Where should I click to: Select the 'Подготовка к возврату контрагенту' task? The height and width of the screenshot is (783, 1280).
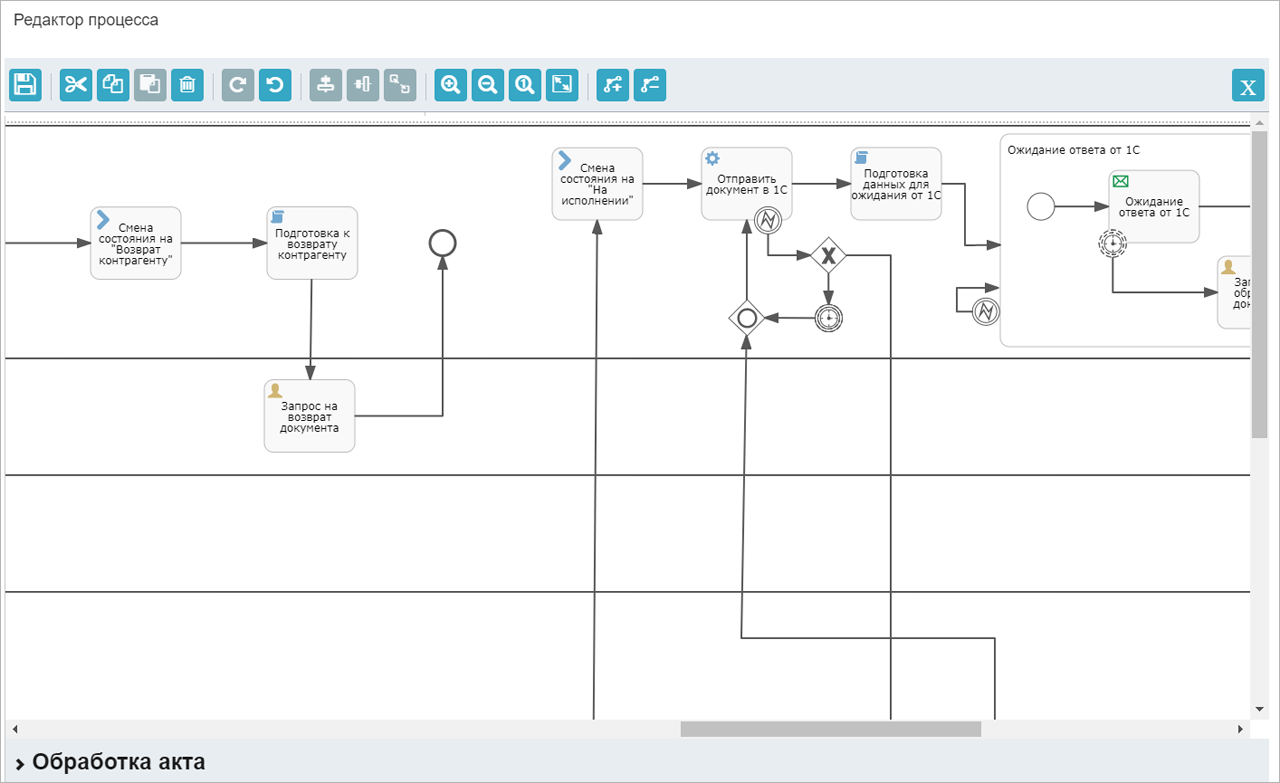point(311,243)
